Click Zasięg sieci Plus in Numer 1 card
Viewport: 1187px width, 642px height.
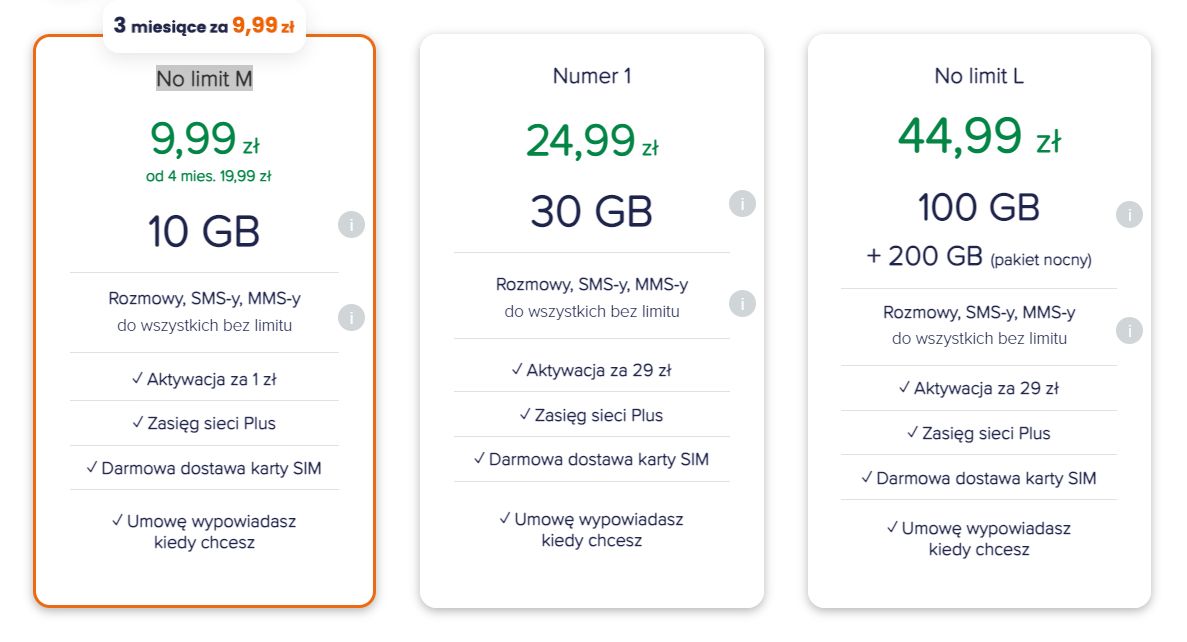tap(591, 415)
